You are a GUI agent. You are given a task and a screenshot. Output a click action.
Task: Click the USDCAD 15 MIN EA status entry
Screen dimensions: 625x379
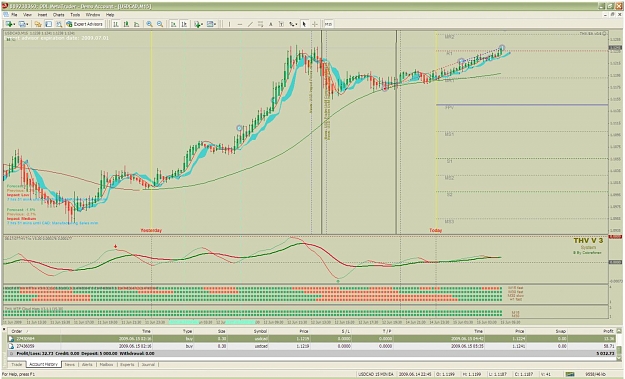tap(375, 374)
